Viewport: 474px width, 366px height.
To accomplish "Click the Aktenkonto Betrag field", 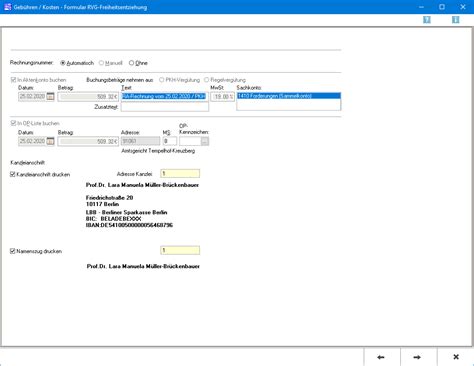I will (88, 97).
